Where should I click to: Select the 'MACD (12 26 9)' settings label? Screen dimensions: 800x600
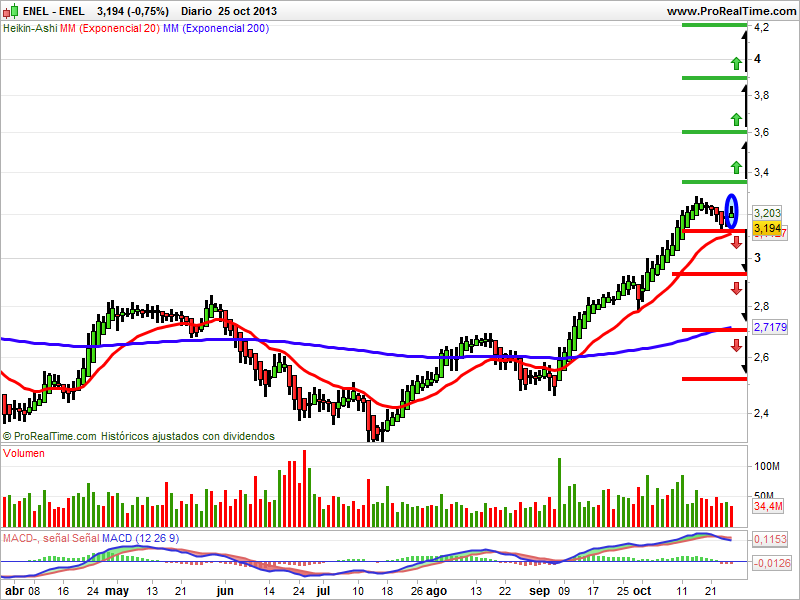click(140, 538)
